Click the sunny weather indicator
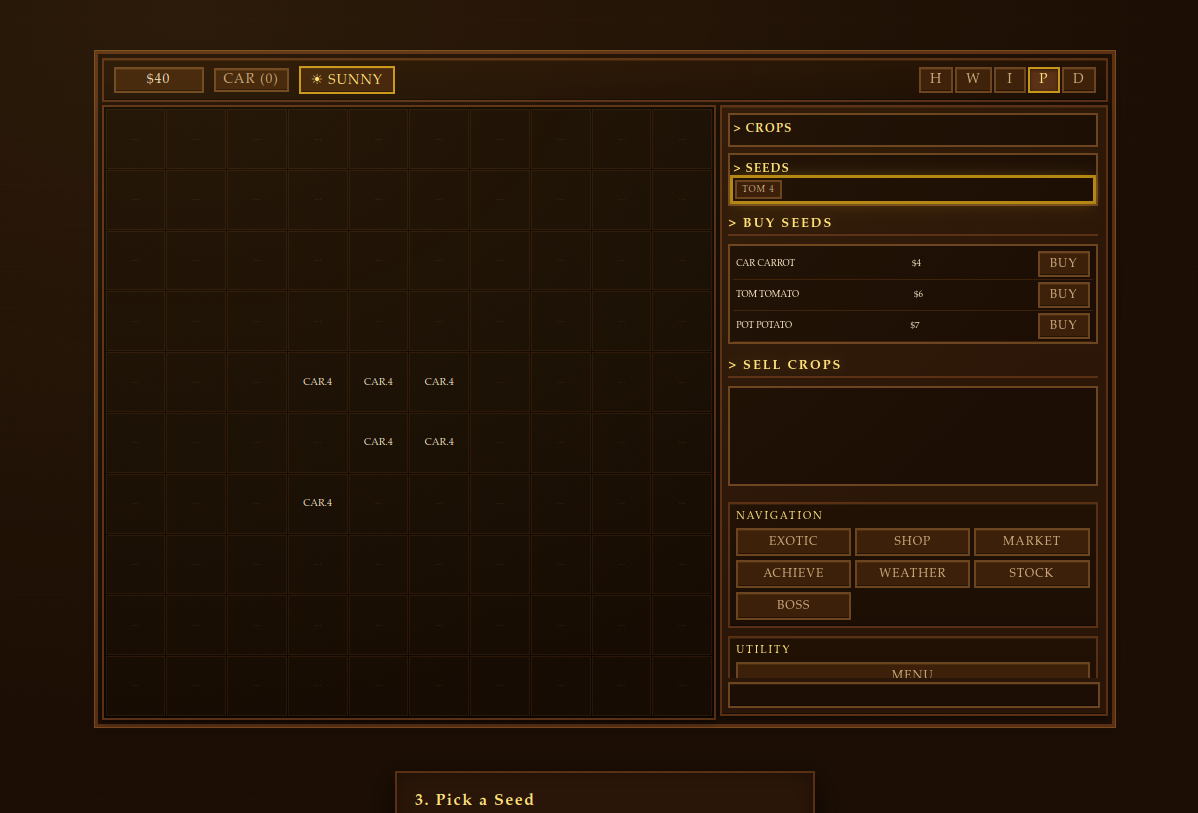The width and height of the screenshot is (1198, 813). pos(347,80)
